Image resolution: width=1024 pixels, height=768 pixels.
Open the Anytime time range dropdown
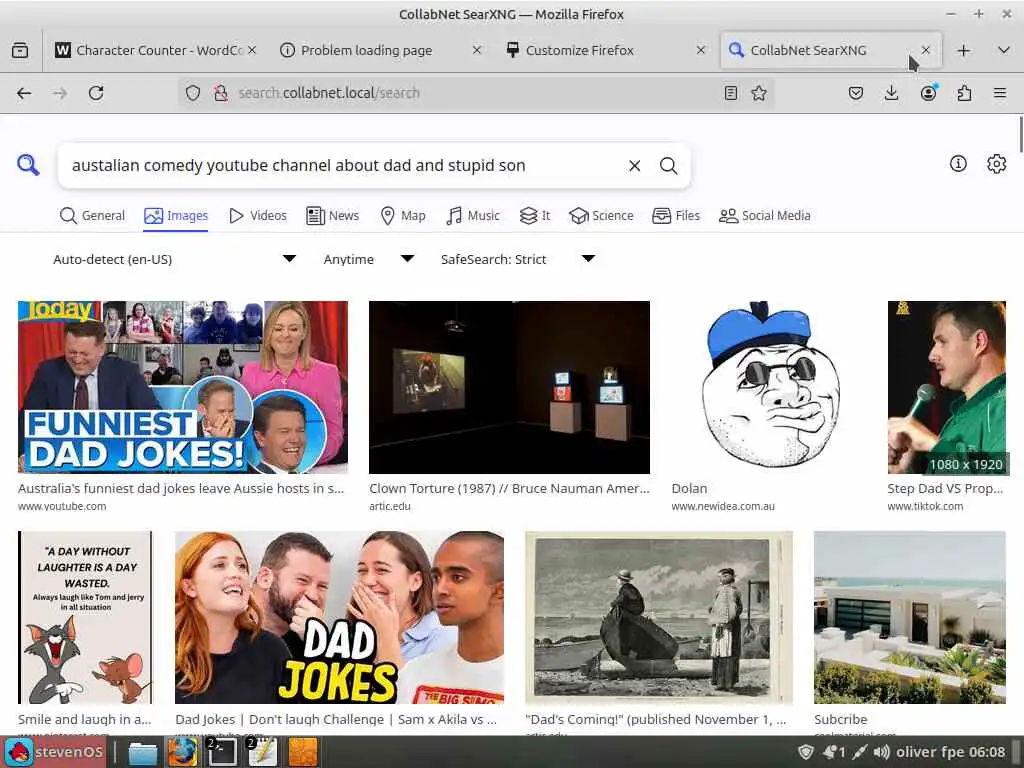pos(368,259)
